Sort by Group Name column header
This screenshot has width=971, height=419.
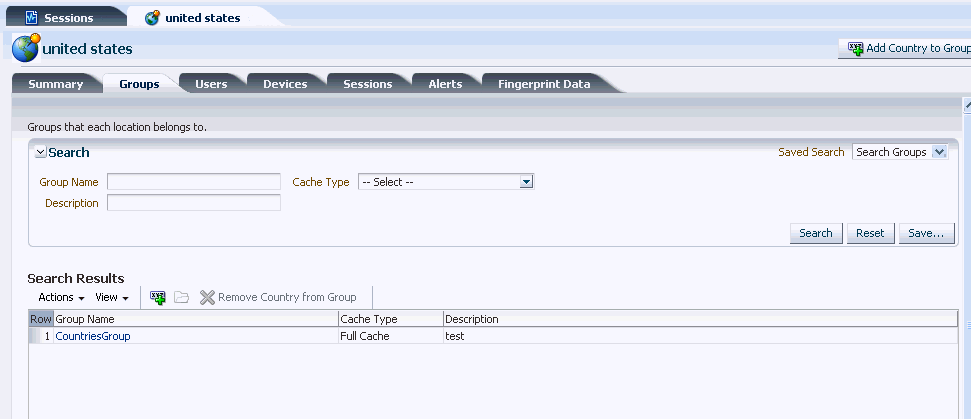pyautogui.click(x=196, y=319)
